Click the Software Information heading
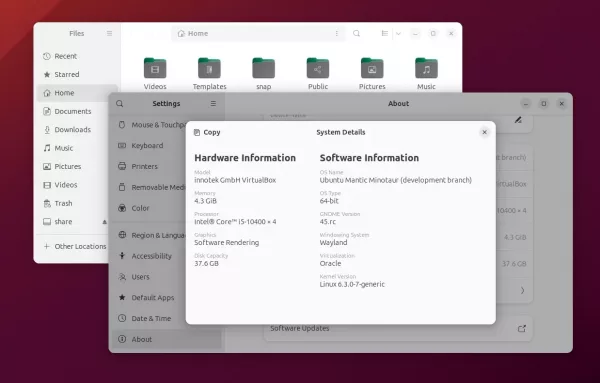The width and height of the screenshot is (600, 383). (x=369, y=158)
